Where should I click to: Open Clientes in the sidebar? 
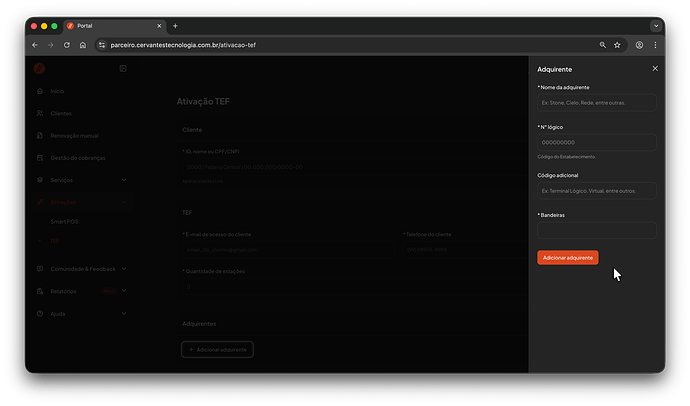click(60, 113)
